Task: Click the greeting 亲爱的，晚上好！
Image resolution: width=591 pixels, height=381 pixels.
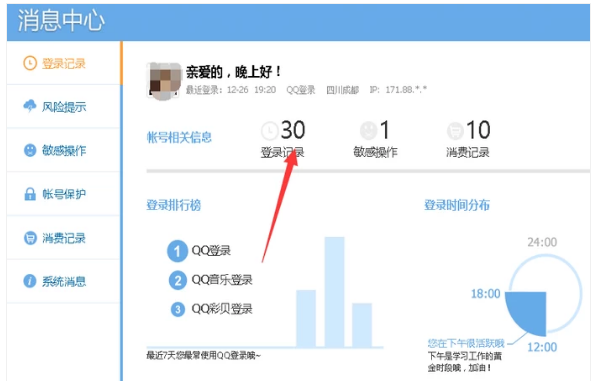Action: tap(233, 72)
